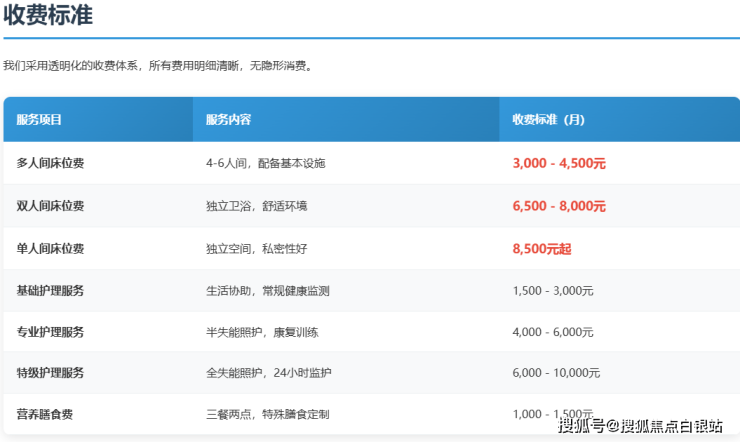The width and height of the screenshot is (740, 442).
Task: Select the 服务项目 column header
Action: tap(40, 120)
